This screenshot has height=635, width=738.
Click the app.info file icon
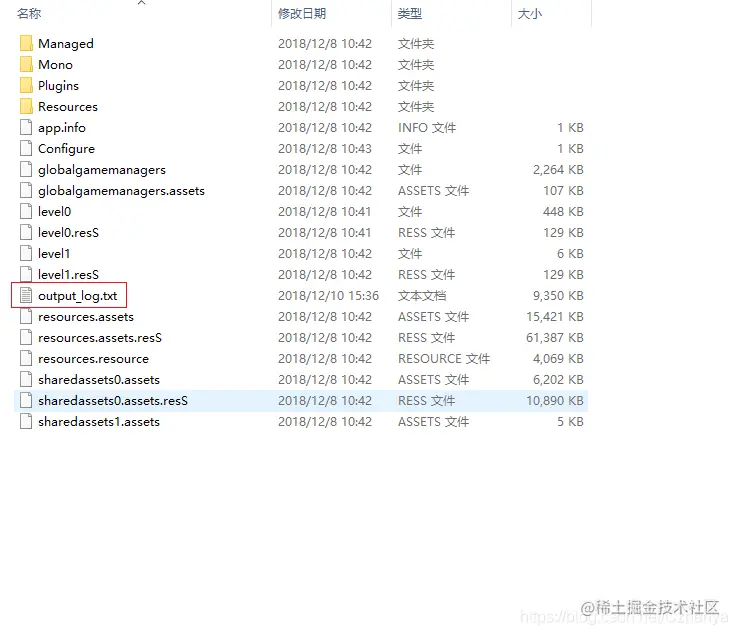coord(26,128)
